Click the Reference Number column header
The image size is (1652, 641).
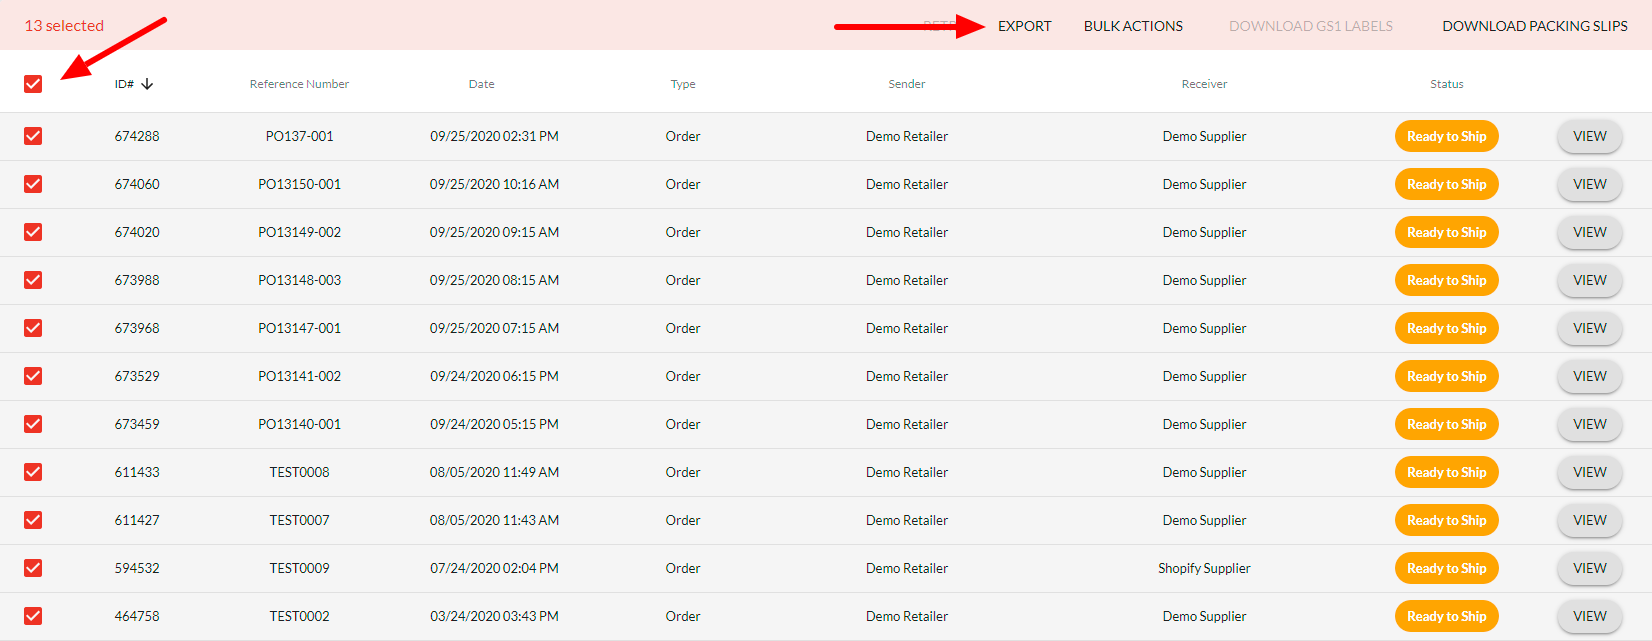(x=299, y=84)
